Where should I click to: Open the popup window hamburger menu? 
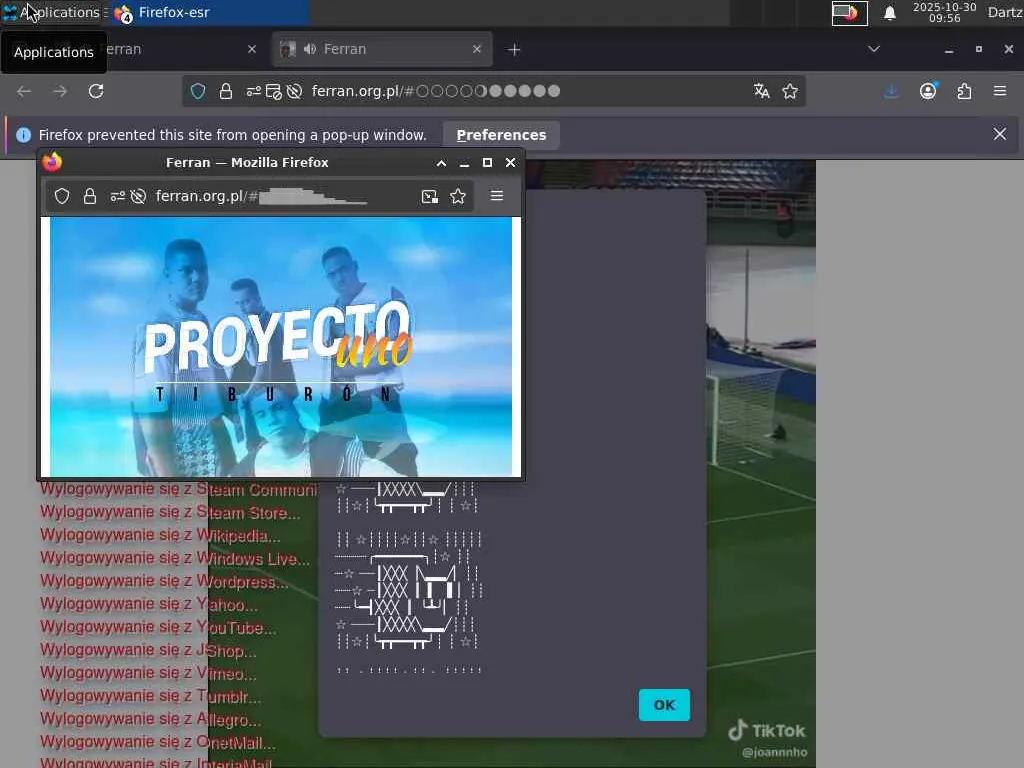[496, 196]
